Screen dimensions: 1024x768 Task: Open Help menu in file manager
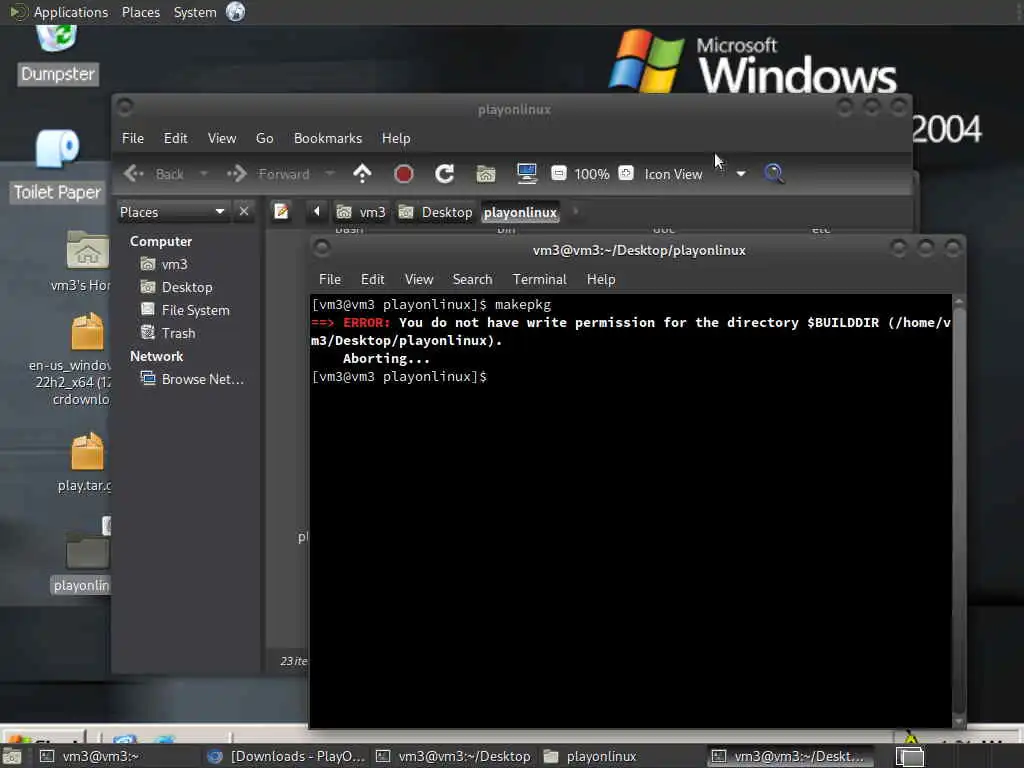[x=396, y=138]
